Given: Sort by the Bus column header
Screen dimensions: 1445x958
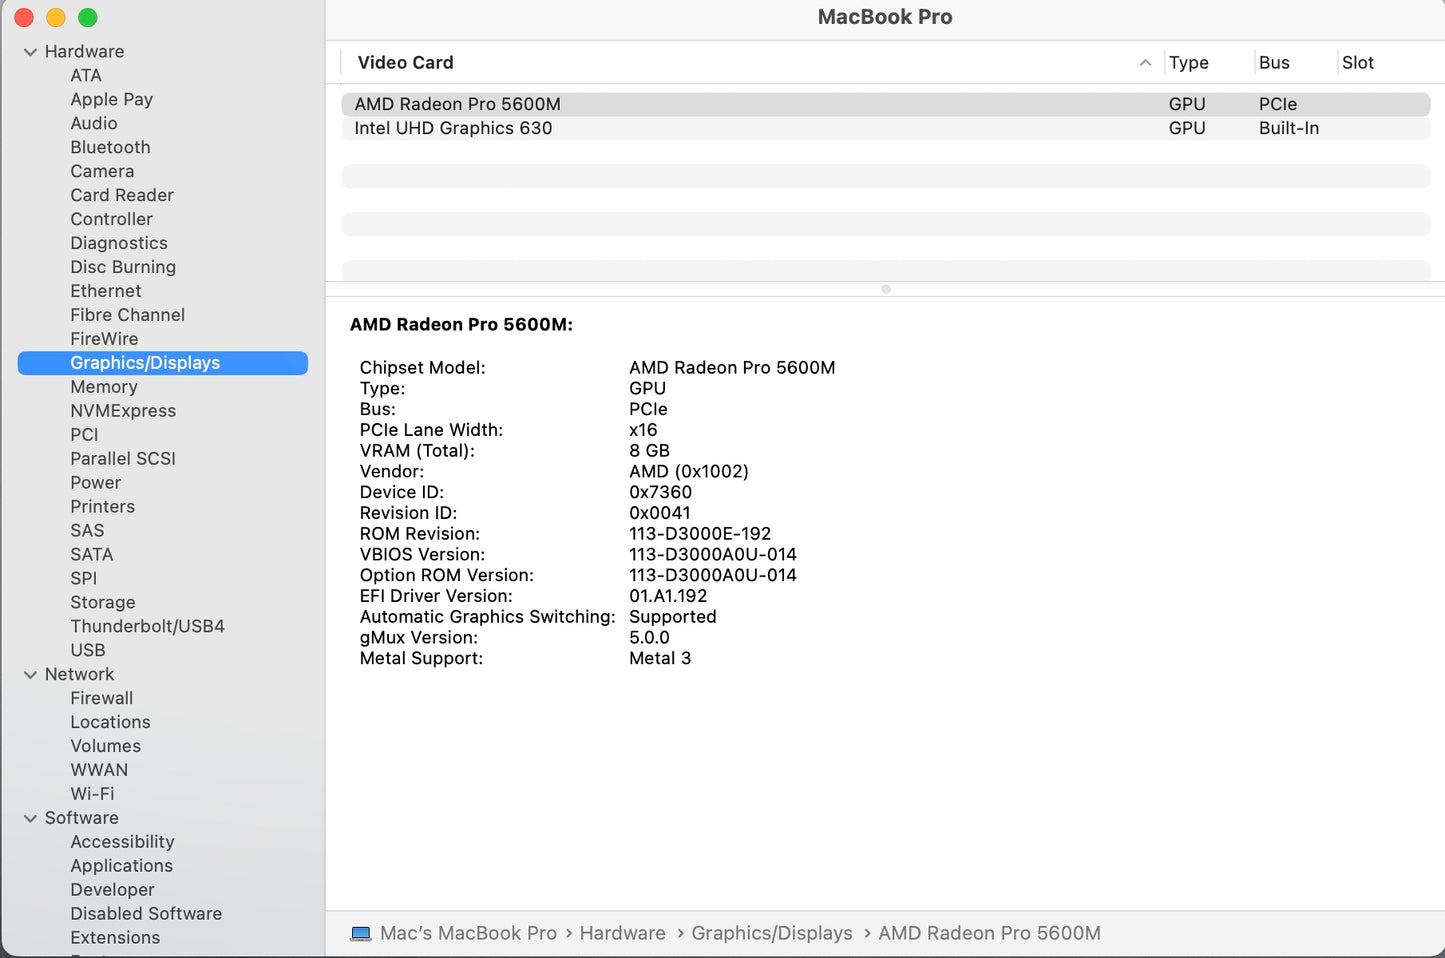Looking at the screenshot, I should (1274, 62).
